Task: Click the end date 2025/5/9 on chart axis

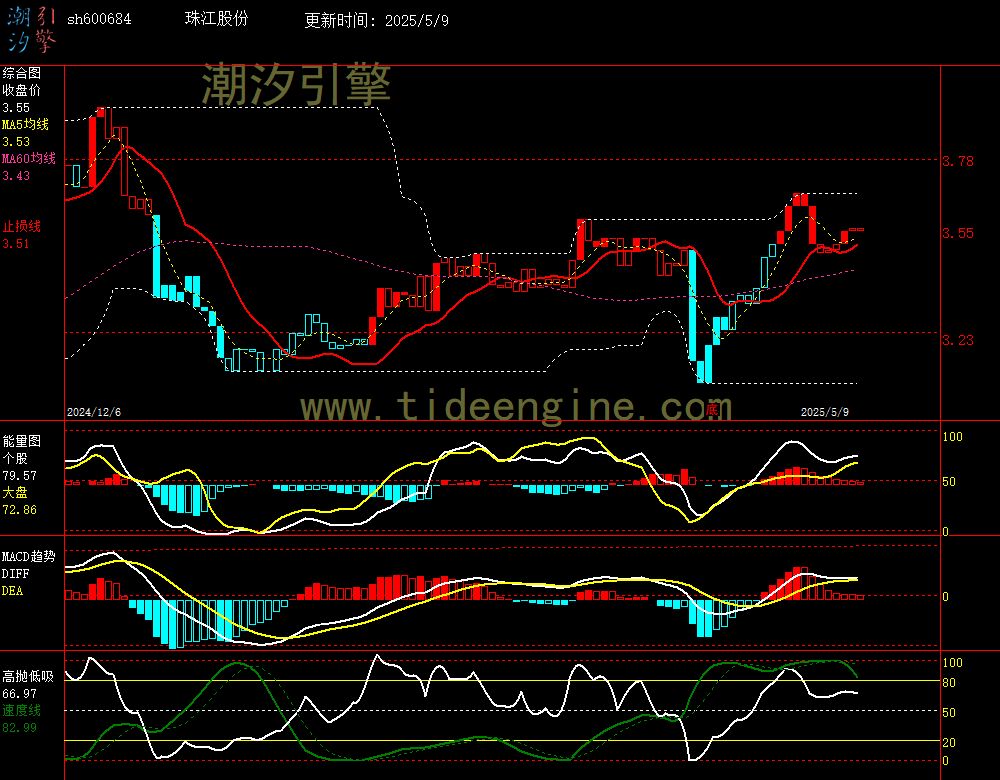Action: click(x=825, y=412)
